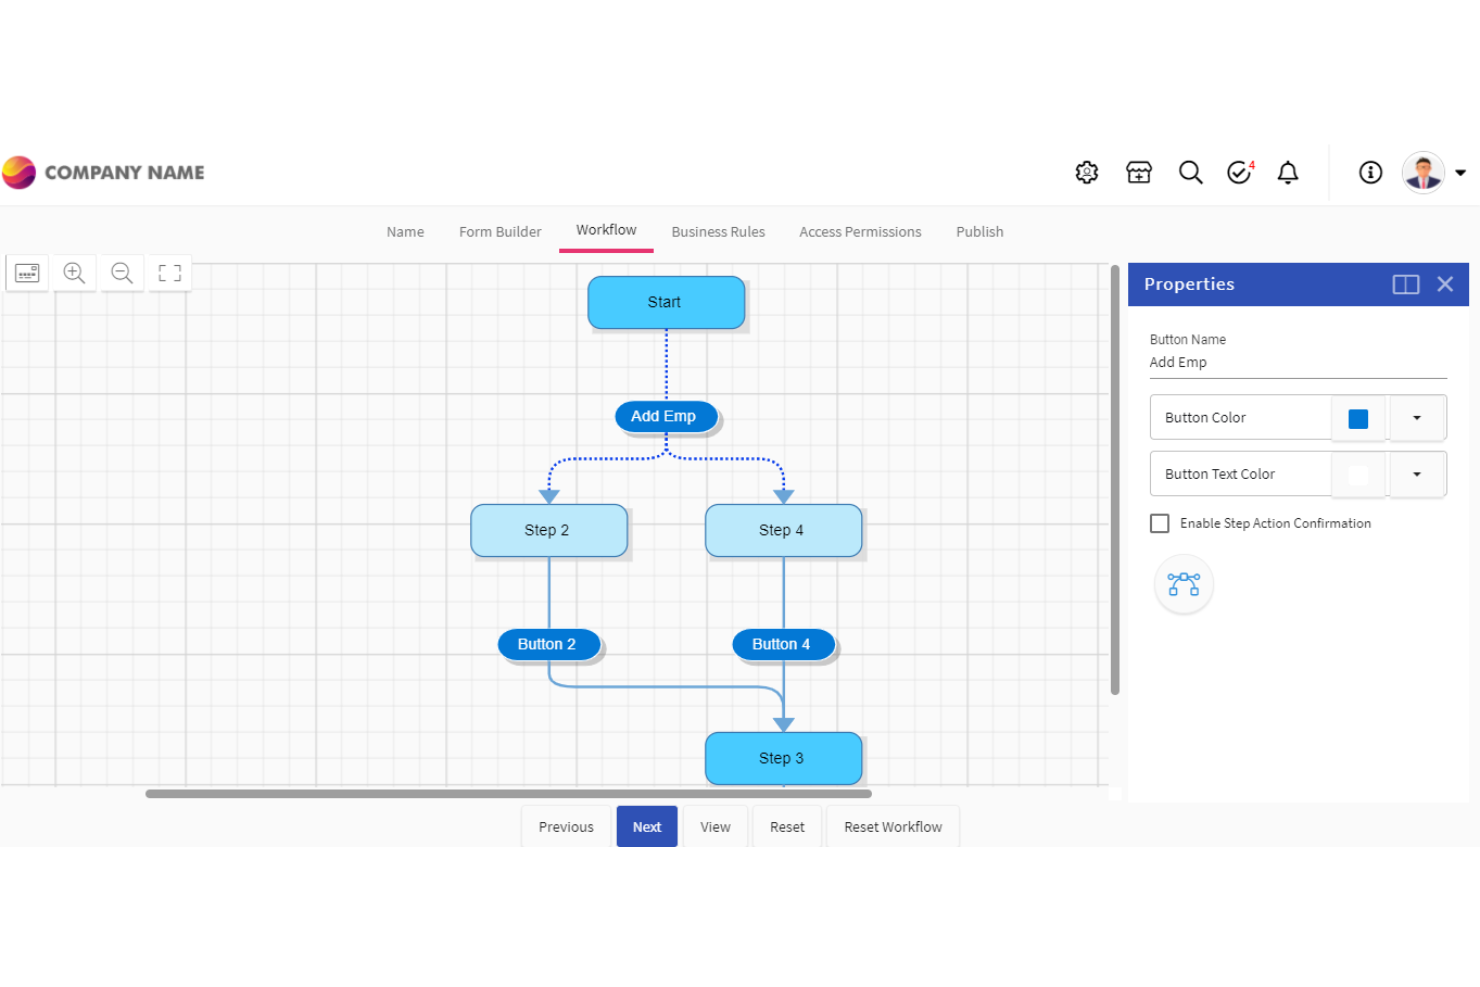Open the Button Text Color dropdown
This screenshot has width=1480, height=987.
coord(1418,474)
